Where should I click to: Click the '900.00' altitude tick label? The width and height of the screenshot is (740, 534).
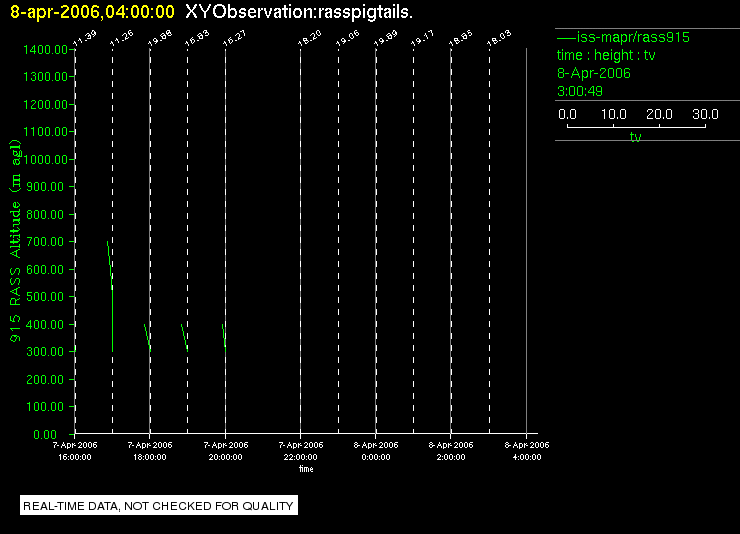coord(45,187)
